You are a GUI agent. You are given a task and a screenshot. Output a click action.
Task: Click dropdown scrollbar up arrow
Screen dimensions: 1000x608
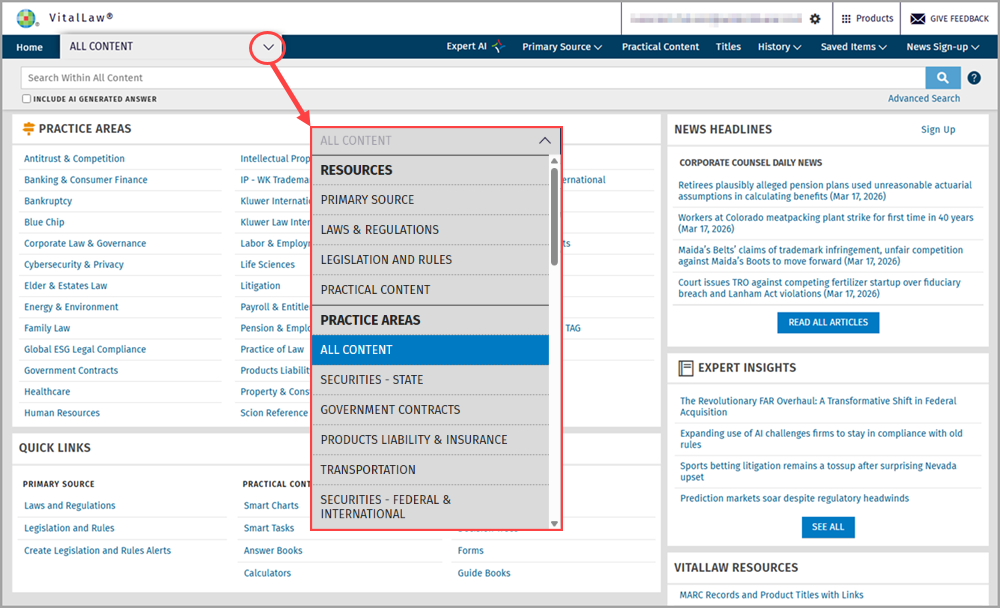554,161
